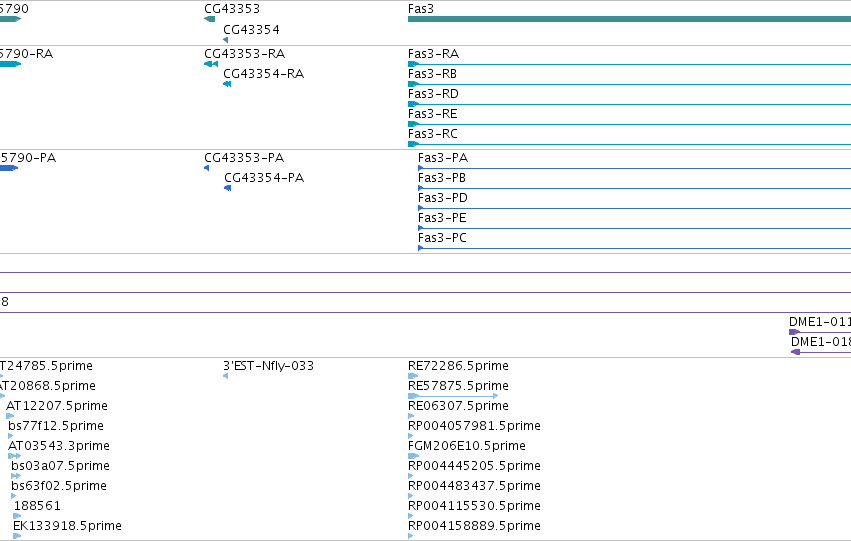Screen dimensions: 851x541
Task: Click the RP004057981.5prime EST arrow
Action: (411, 436)
